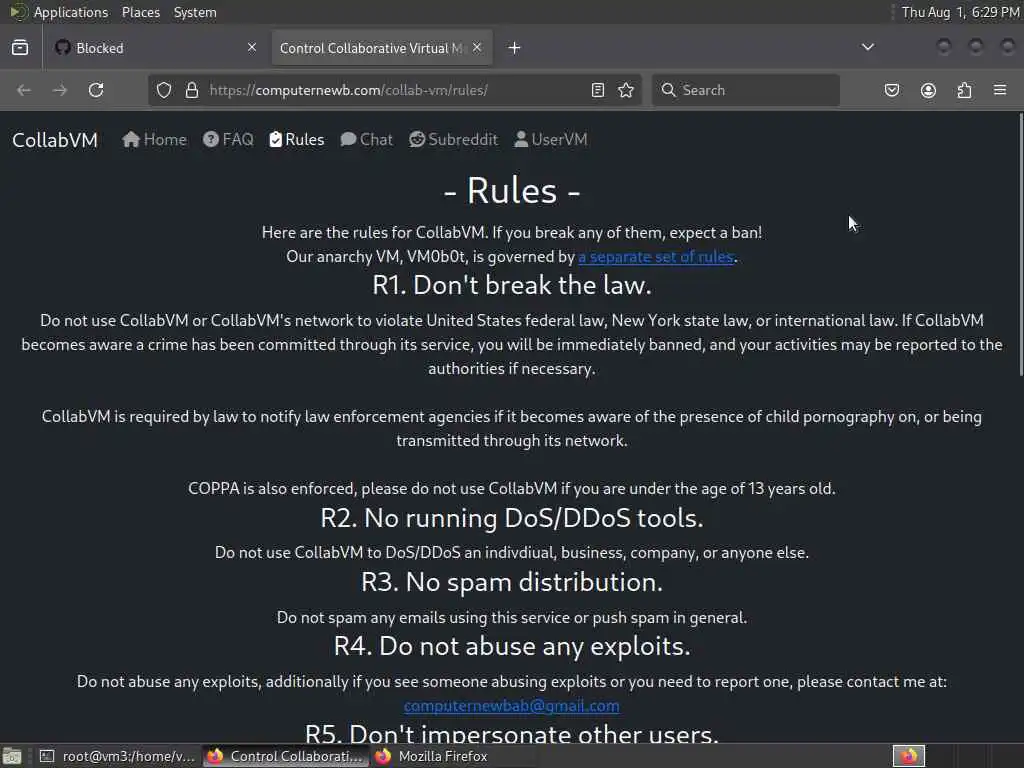Click the Firefox workspace switcher thumbnail
This screenshot has width=1024, height=768.
pos(908,756)
